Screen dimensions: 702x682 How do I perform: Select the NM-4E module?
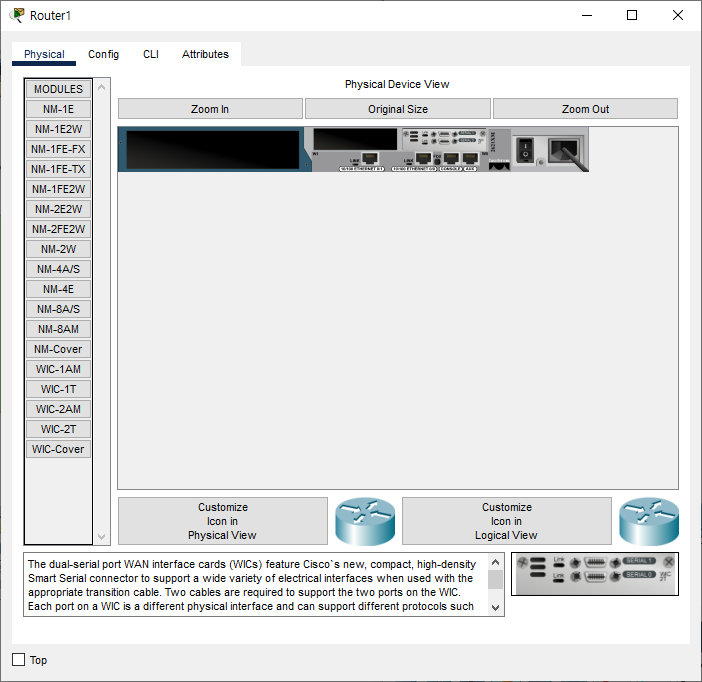click(58, 289)
